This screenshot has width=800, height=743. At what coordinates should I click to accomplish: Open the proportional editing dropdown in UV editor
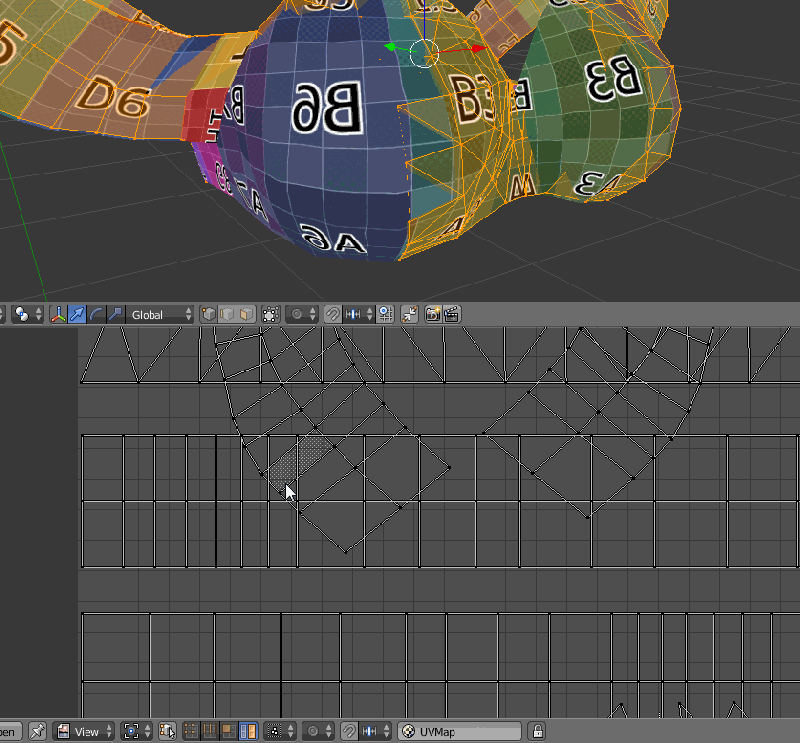pos(328,730)
